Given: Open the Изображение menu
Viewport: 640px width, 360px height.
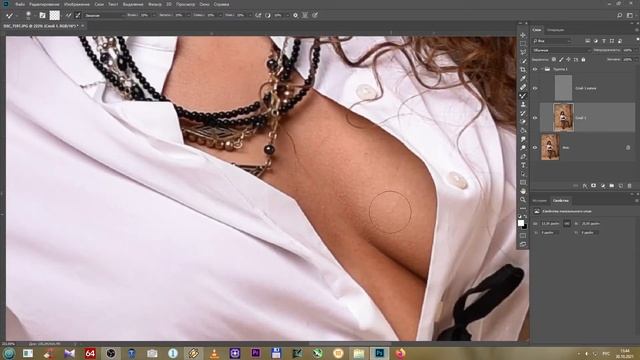Looking at the screenshot, I should 77,4.
